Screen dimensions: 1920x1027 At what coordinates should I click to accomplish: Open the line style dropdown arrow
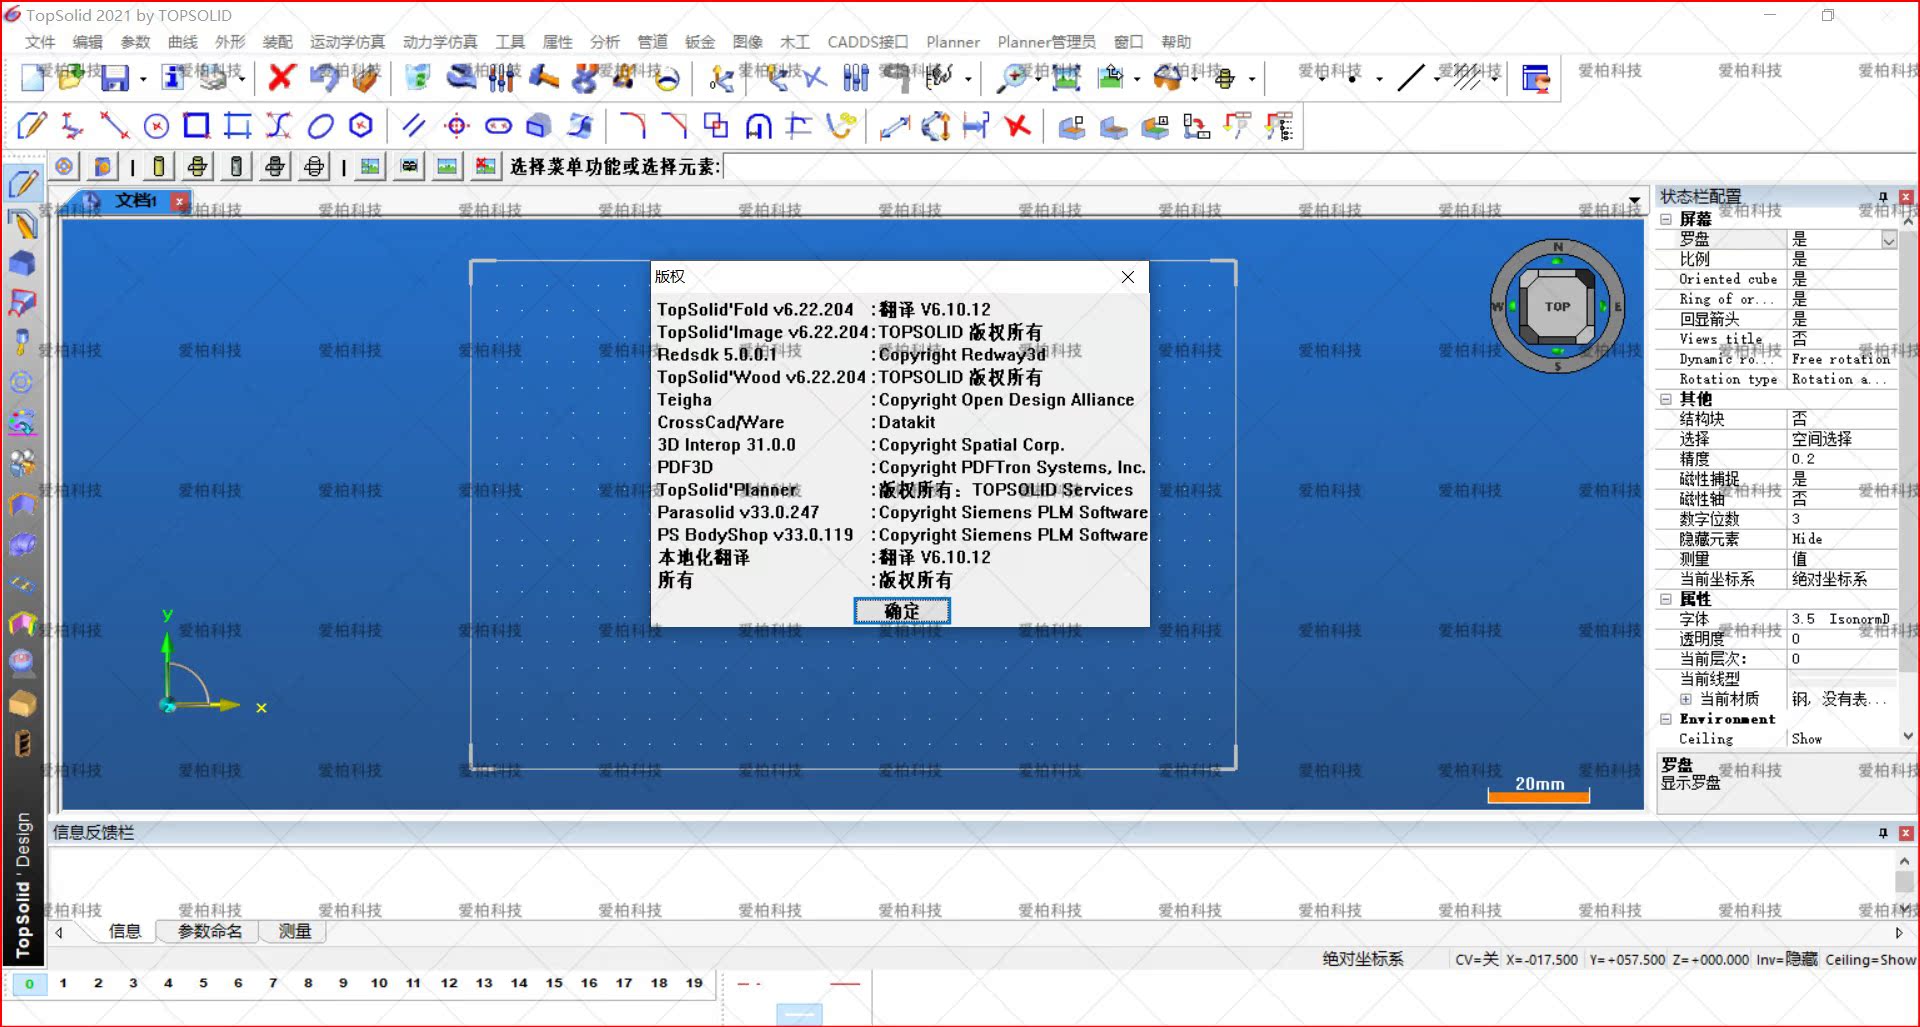pos(1437,78)
